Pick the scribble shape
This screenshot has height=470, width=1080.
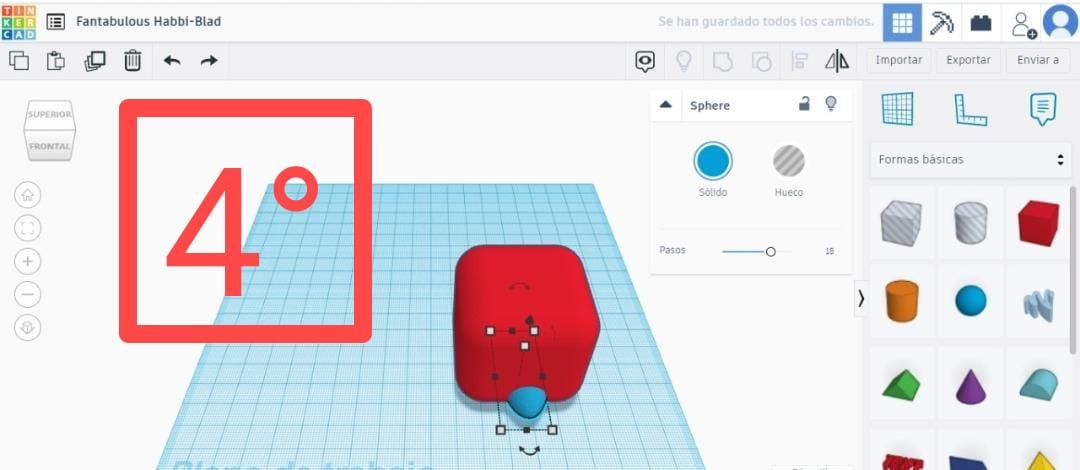1039,305
